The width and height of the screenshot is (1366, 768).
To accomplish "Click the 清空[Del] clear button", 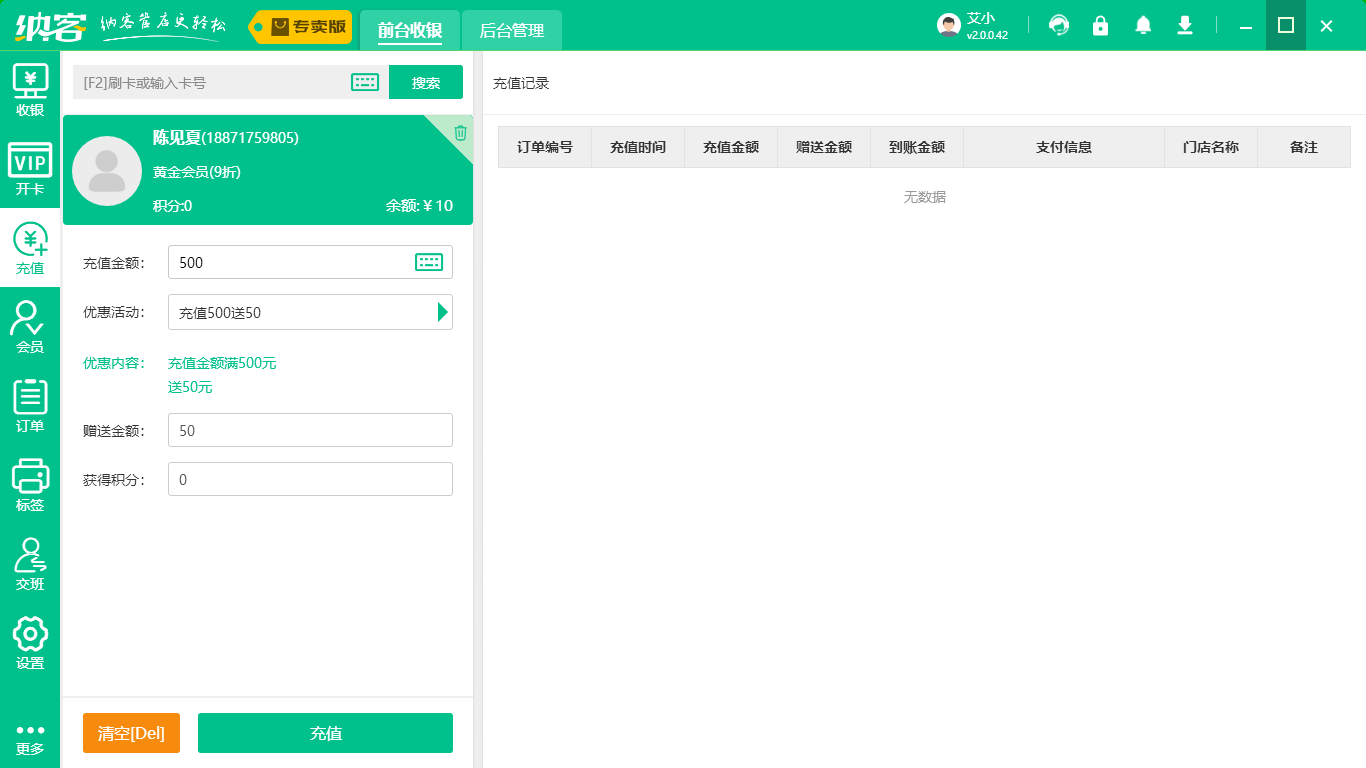I will pos(131,732).
